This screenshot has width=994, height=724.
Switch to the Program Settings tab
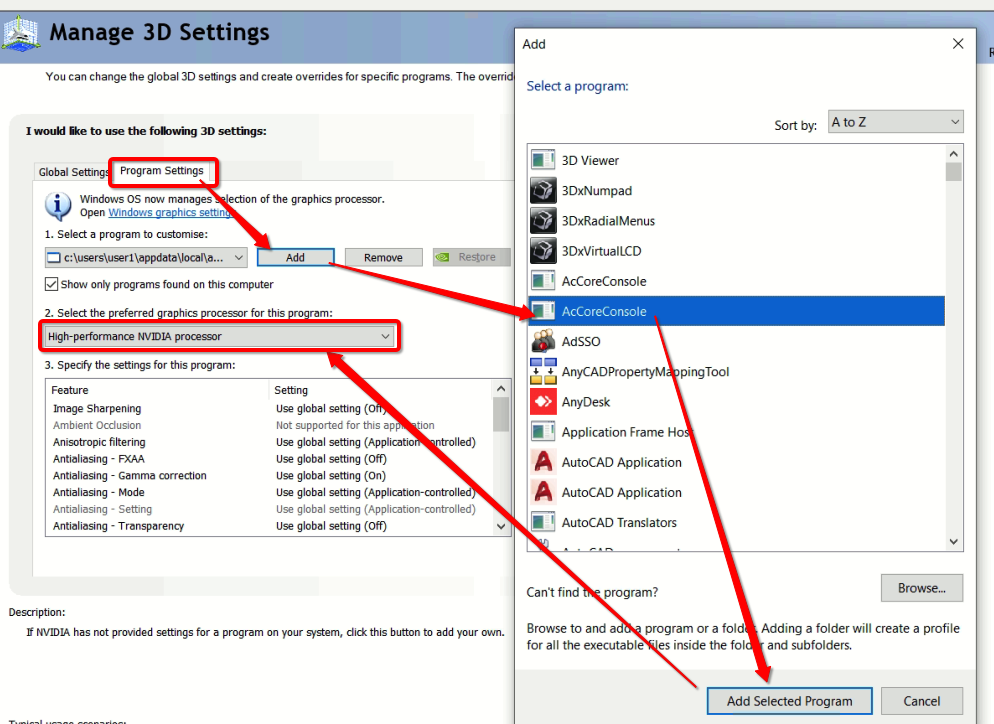click(x=163, y=171)
